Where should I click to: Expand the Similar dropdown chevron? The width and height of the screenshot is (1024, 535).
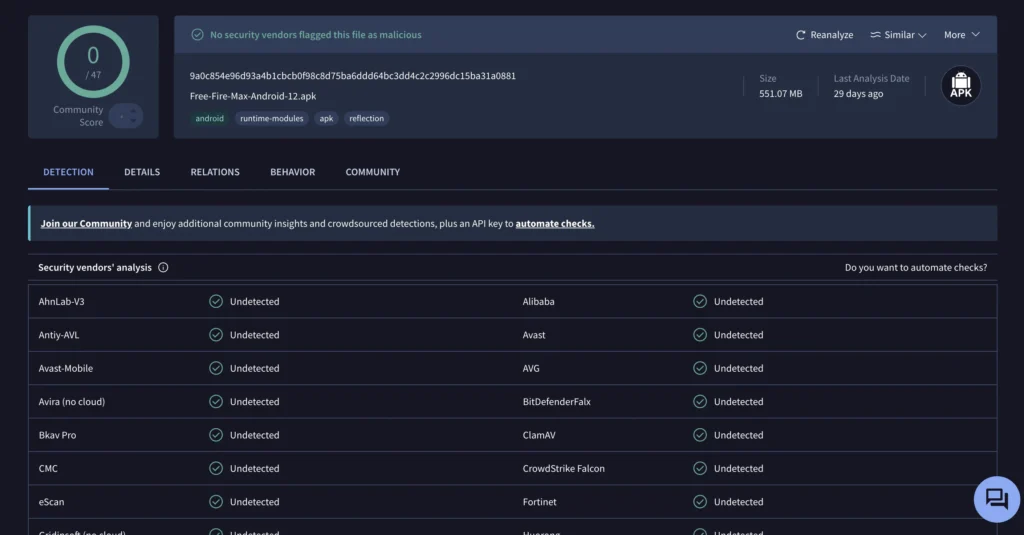(922, 35)
